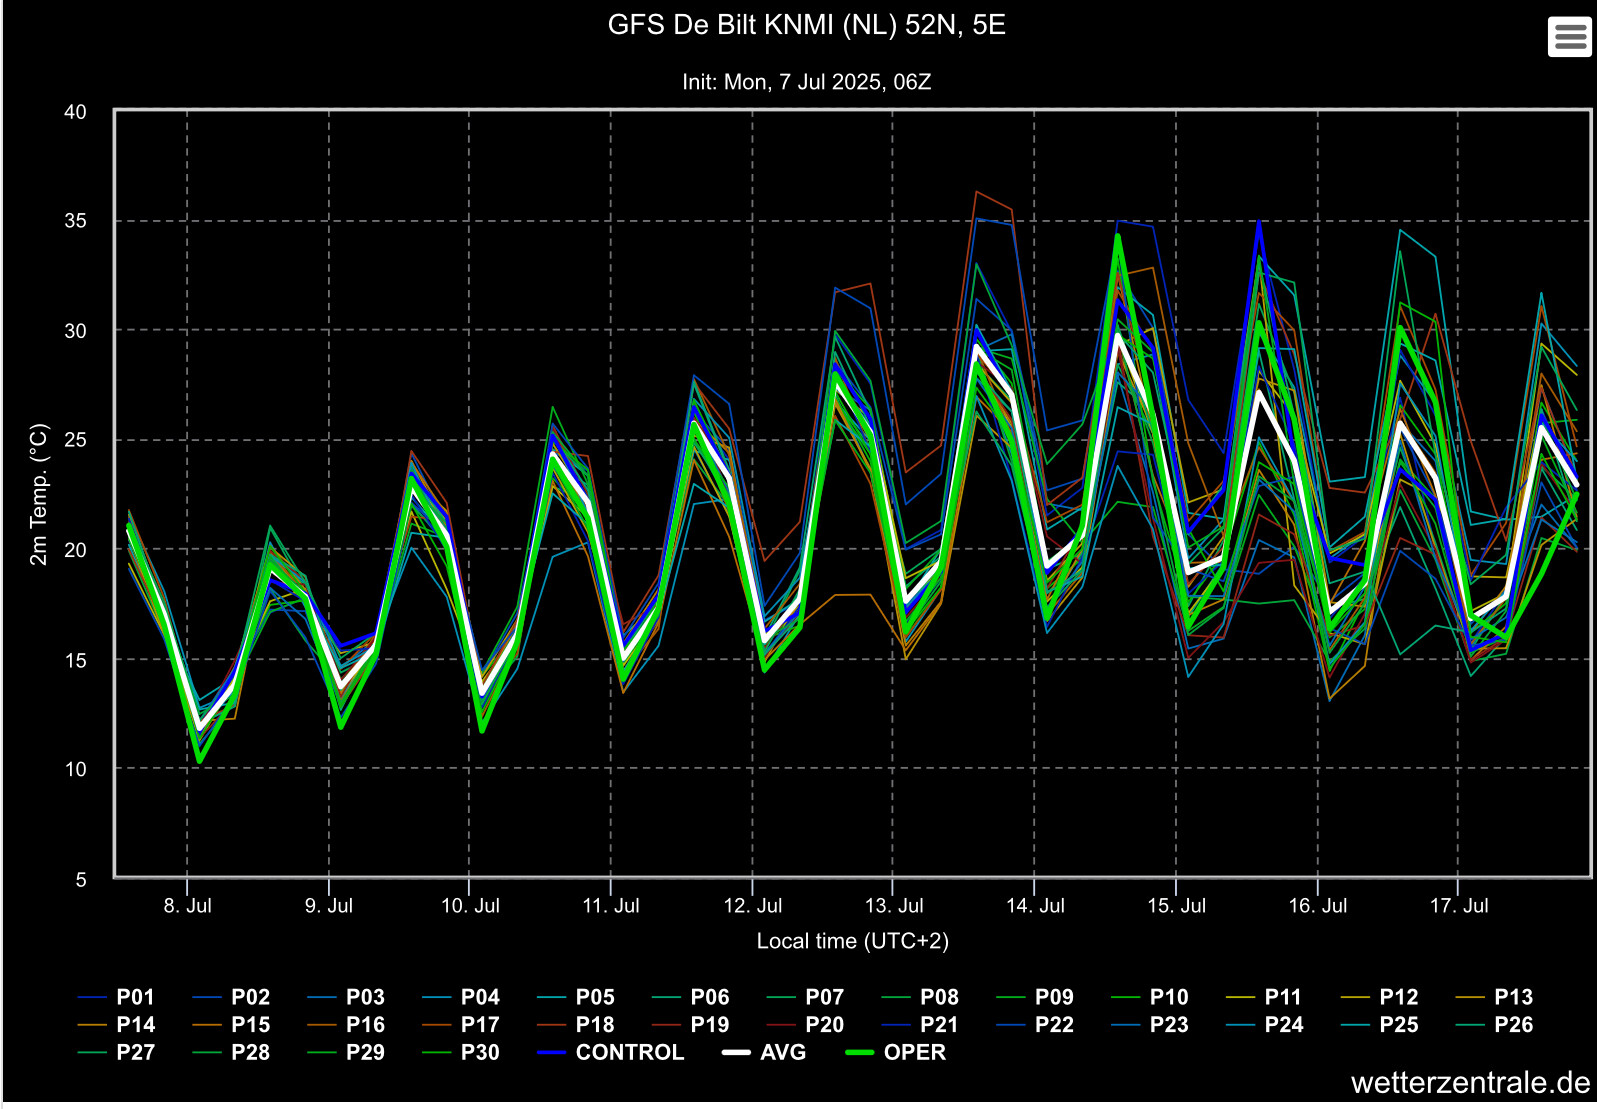The width and height of the screenshot is (1597, 1109).
Task: Click the wetterzentrale.de credit link
Action: click(1469, 1083)
